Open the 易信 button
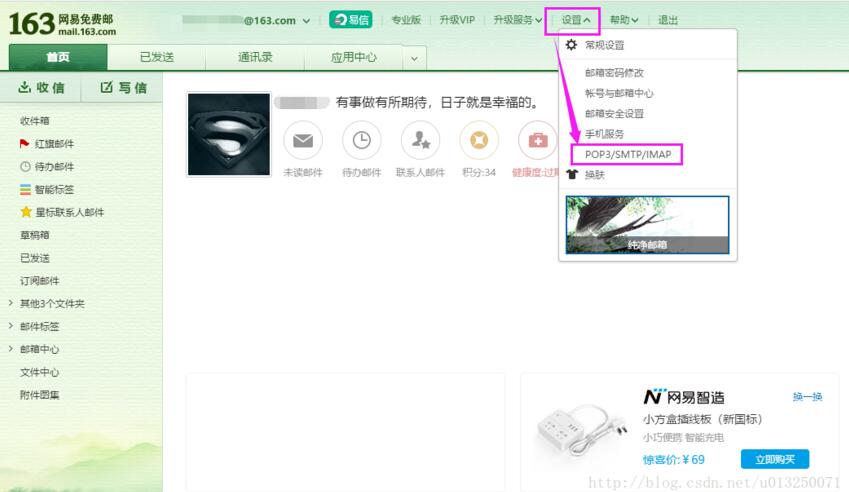This screenshot has width=849, height=492. point(351,20)
